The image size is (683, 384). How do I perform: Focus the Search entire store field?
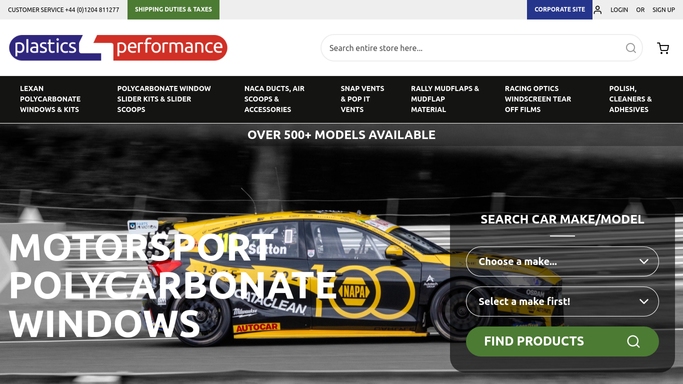coord(475,48)
